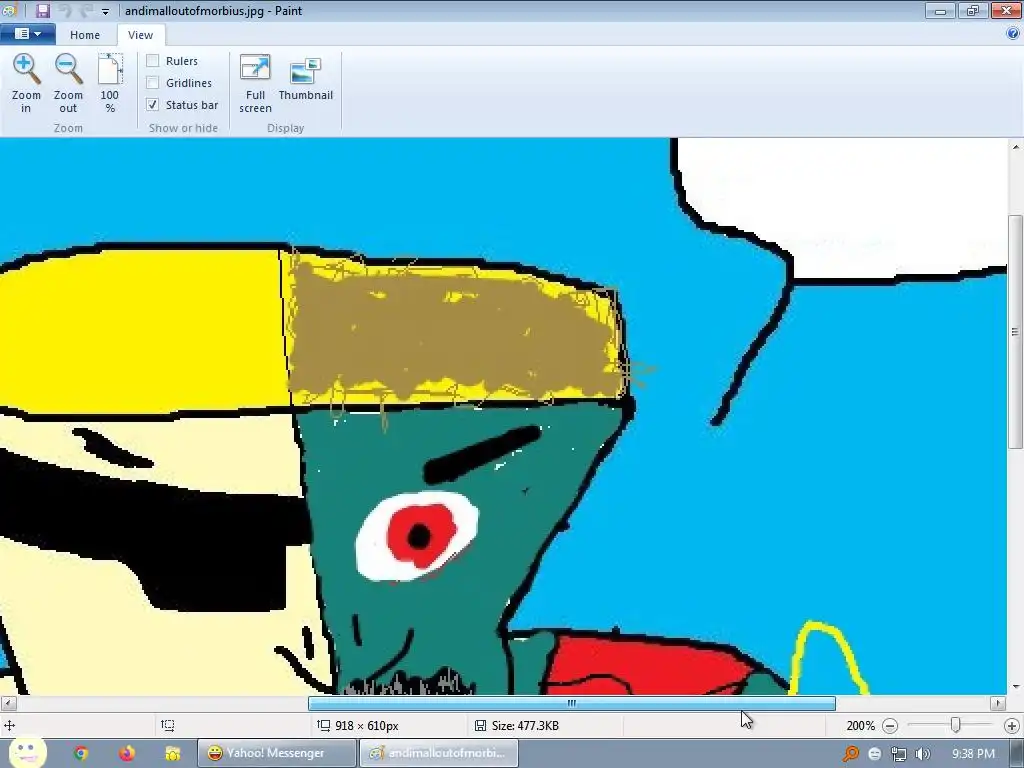The height and width of the screenshot is (768, 1024).
Task: Expand the Customize Quick Access Toolbar arrow
Action: point(105,11)
